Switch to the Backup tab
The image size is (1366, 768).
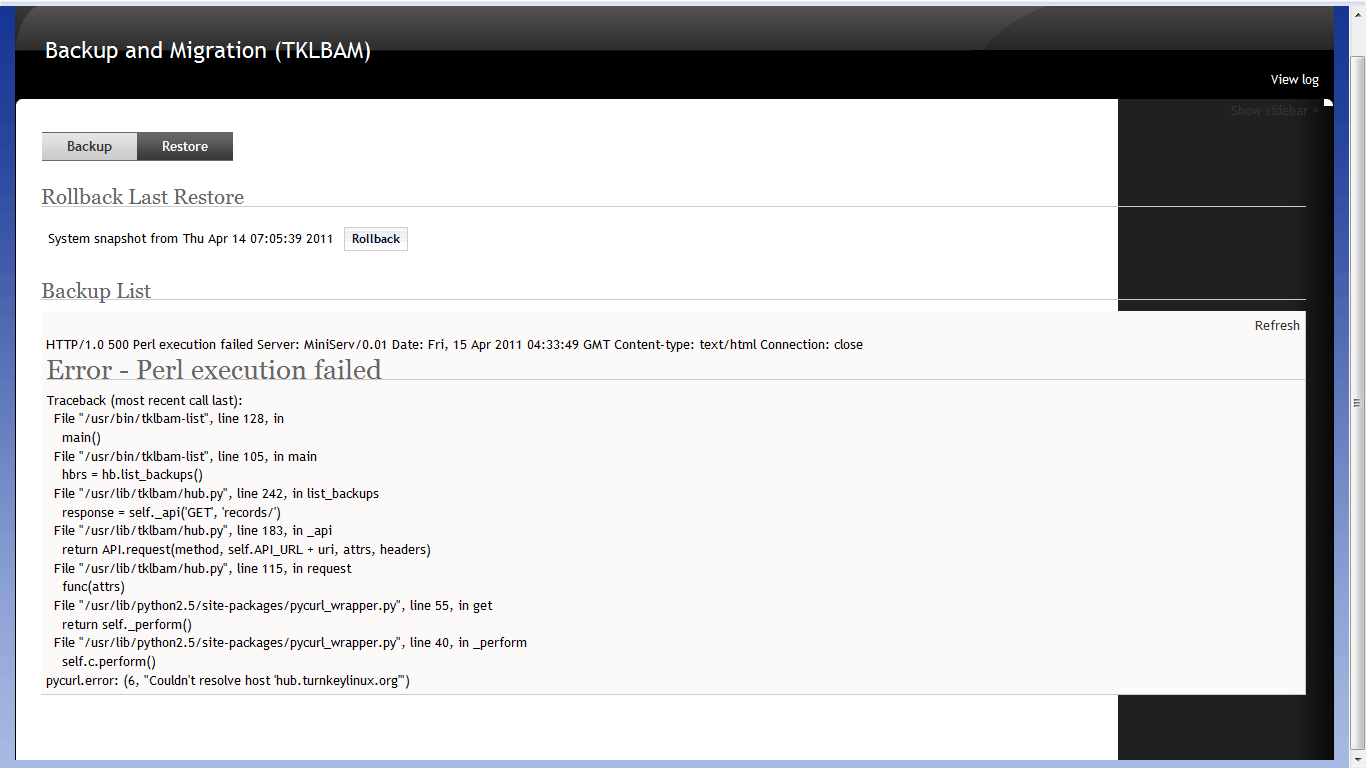[x=89, y=146]
